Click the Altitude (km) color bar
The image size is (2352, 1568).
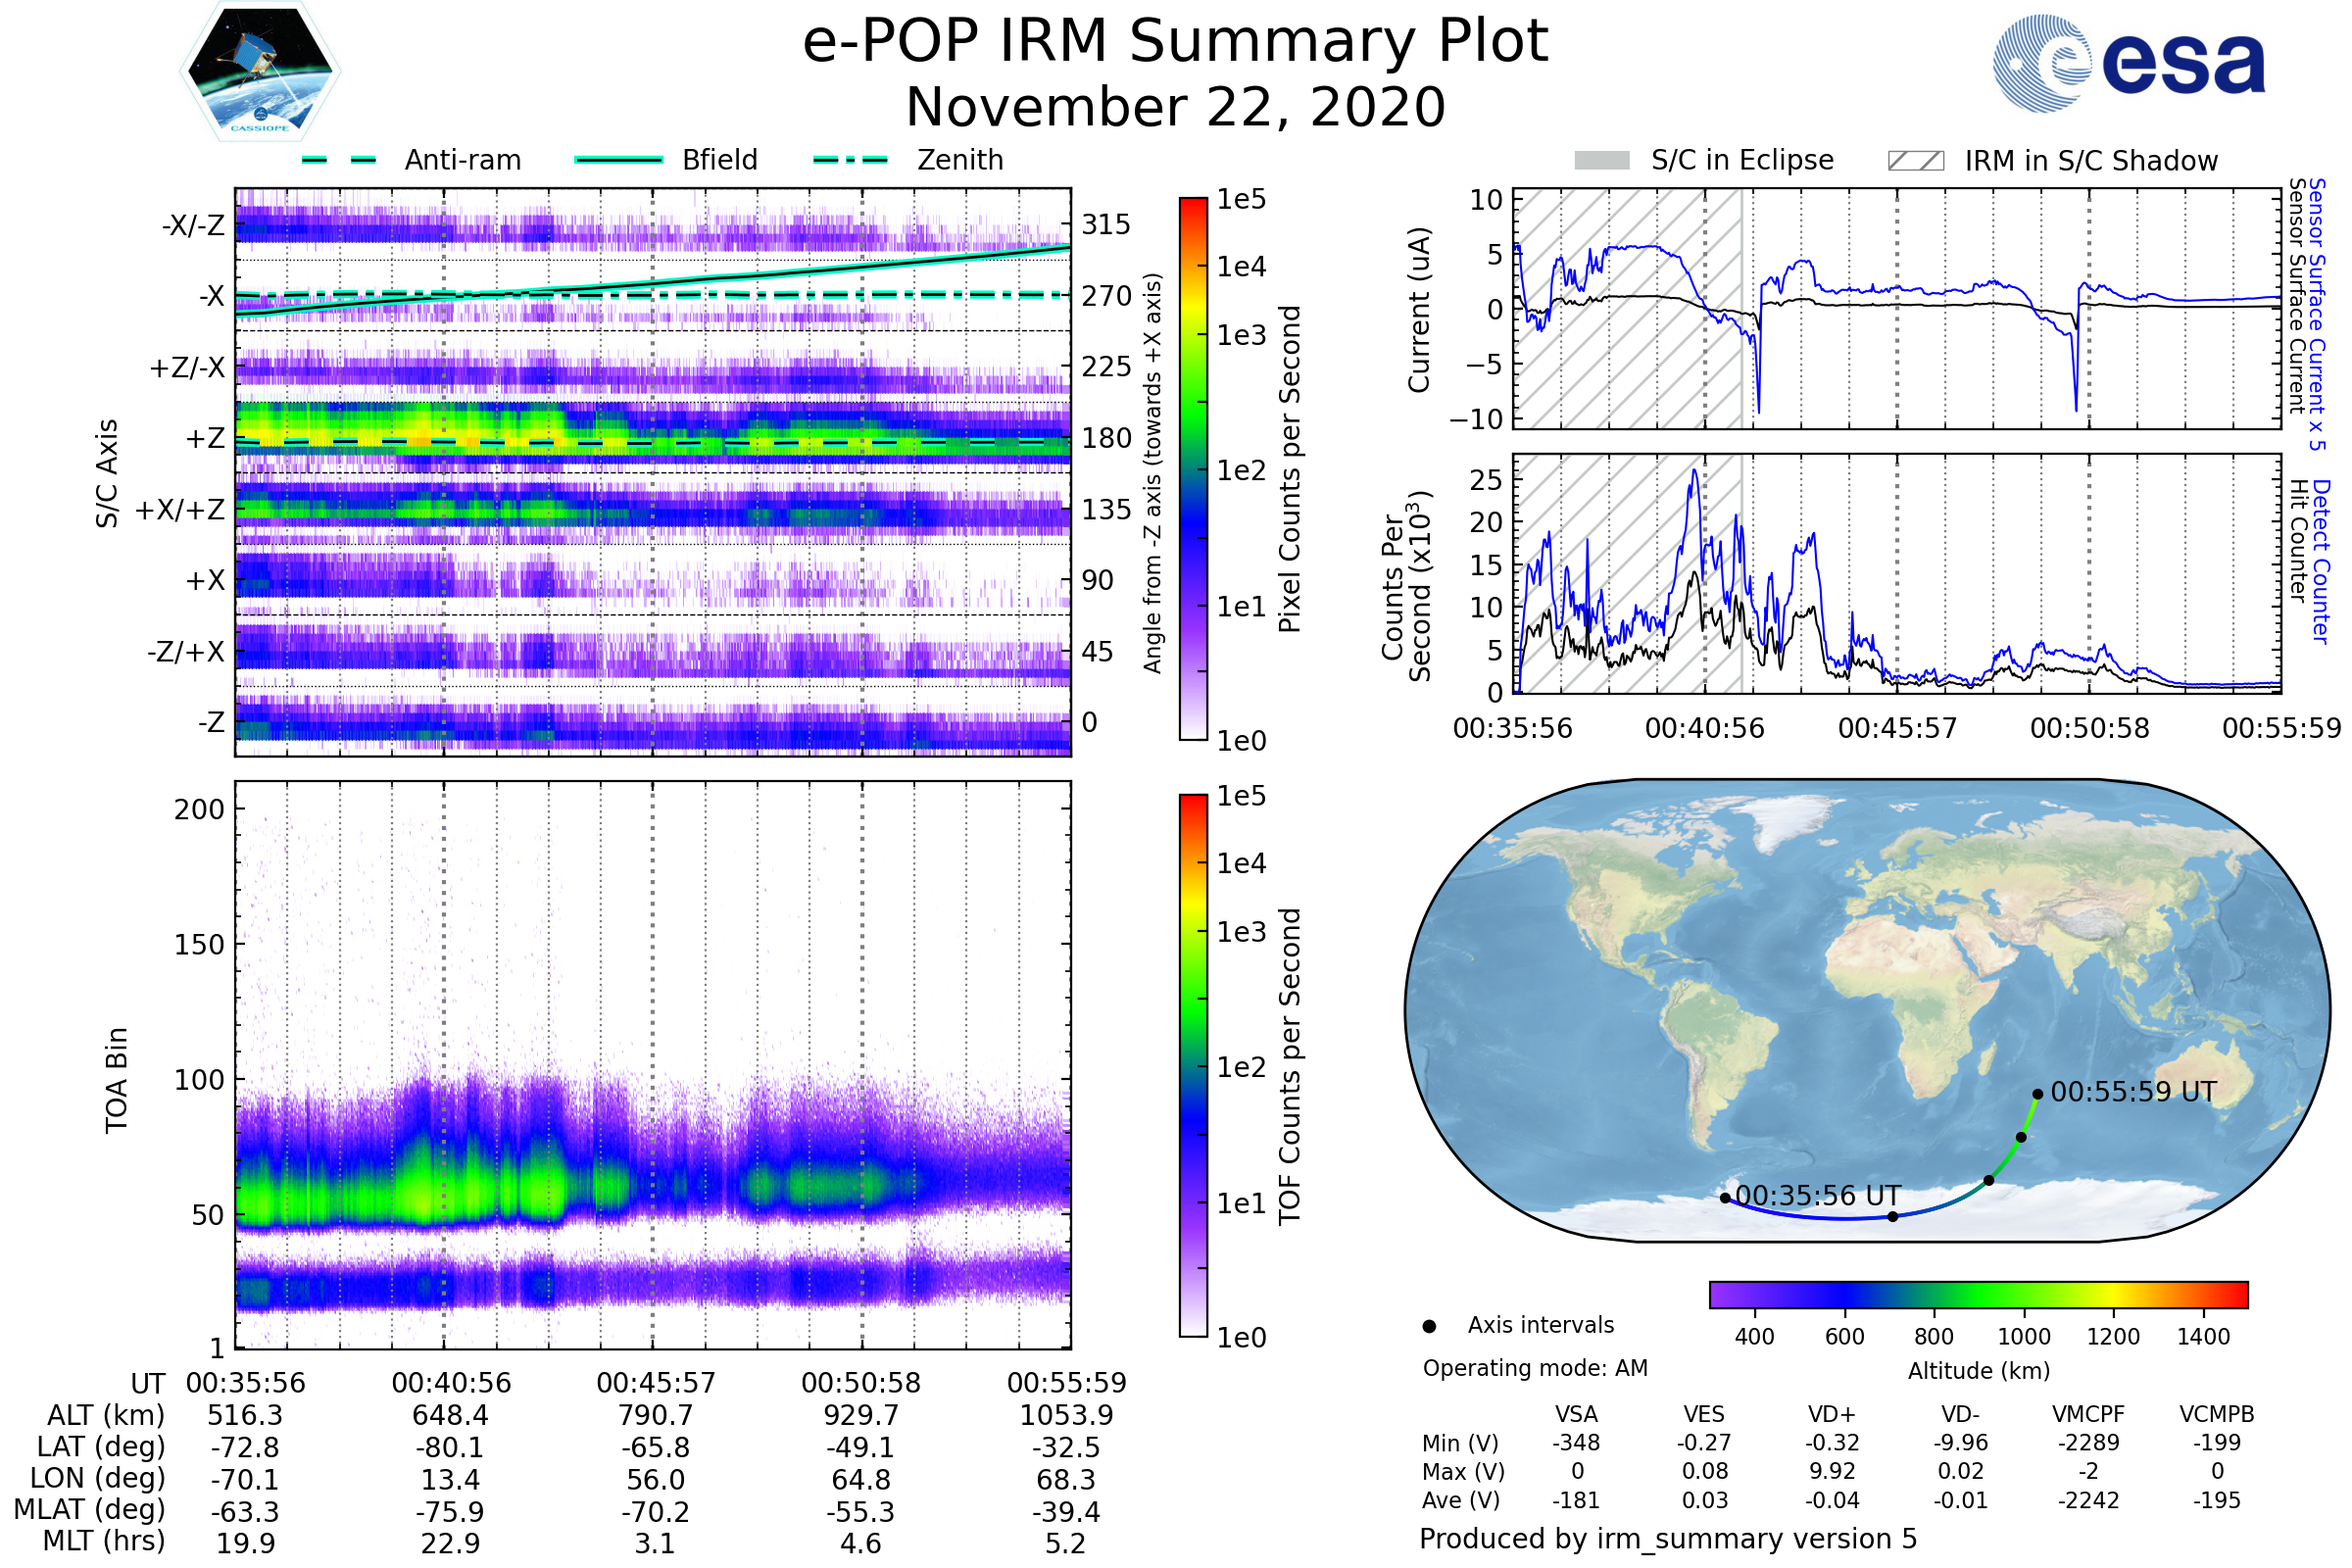pos(1978,1294)
